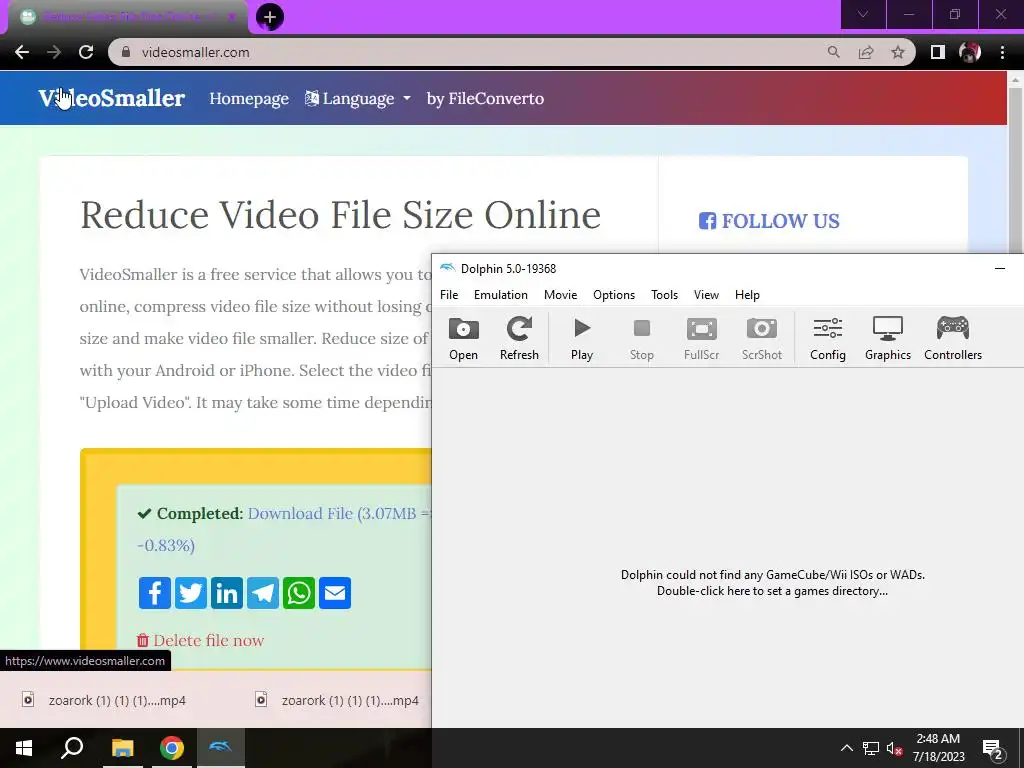Viewport: 1024px width, 768px height.
Task: Share result via Email icon
Action: pos(335,593)
